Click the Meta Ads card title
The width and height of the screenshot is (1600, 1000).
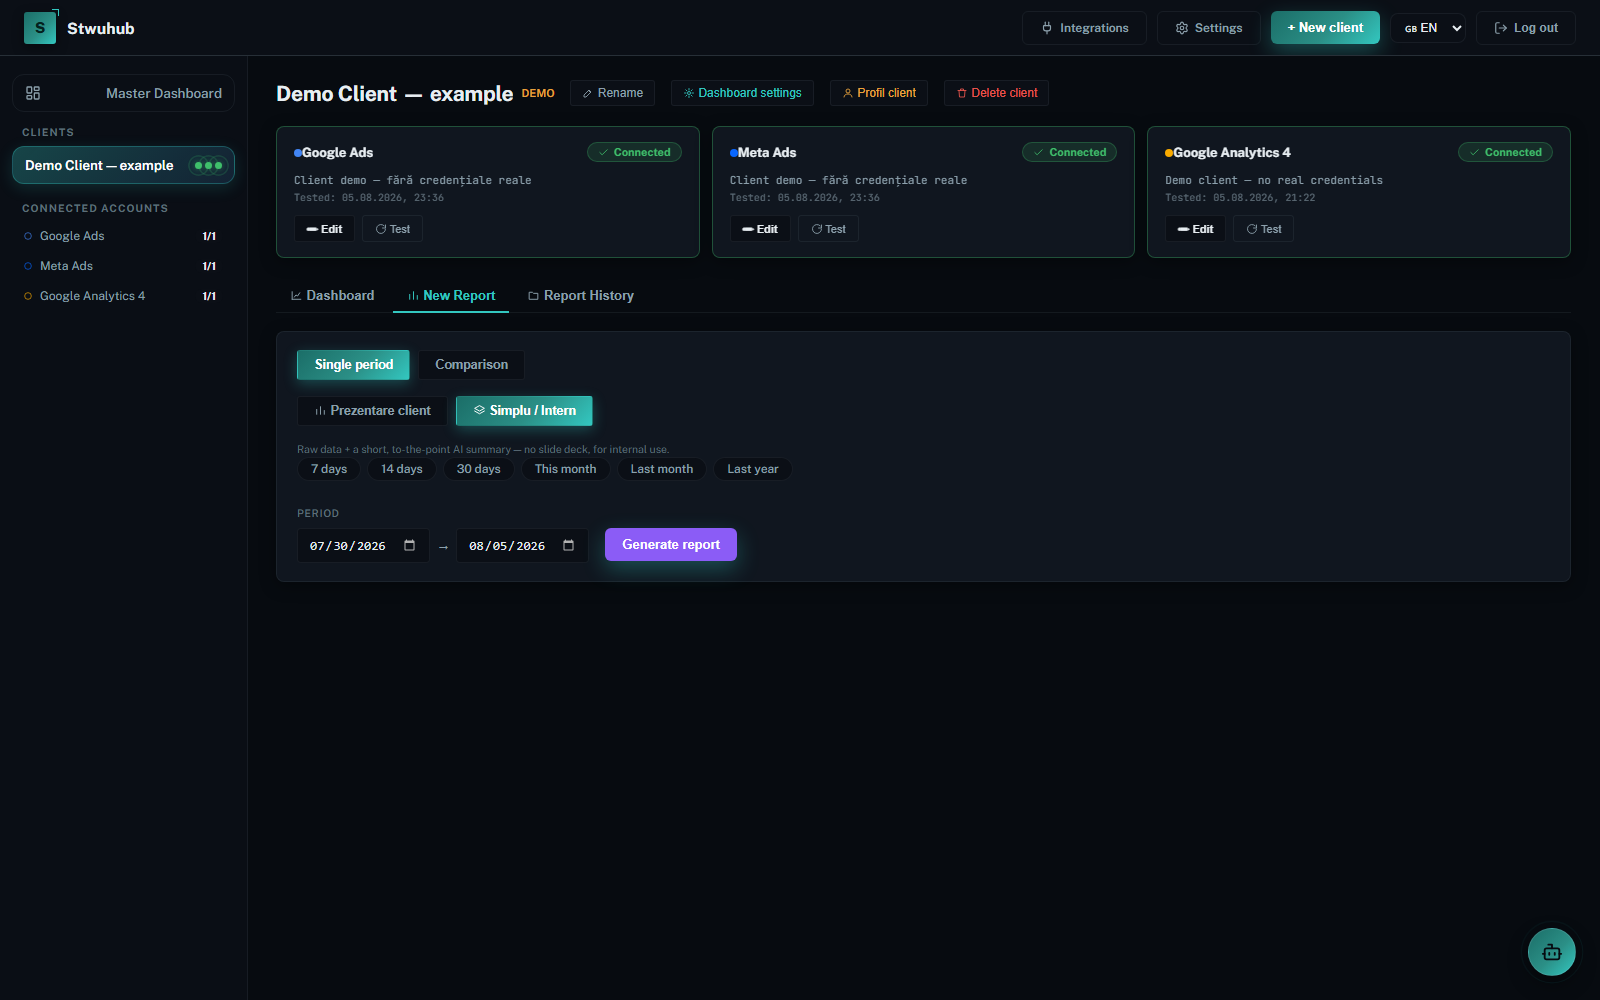pyautogui.click(x=767, y=152)
